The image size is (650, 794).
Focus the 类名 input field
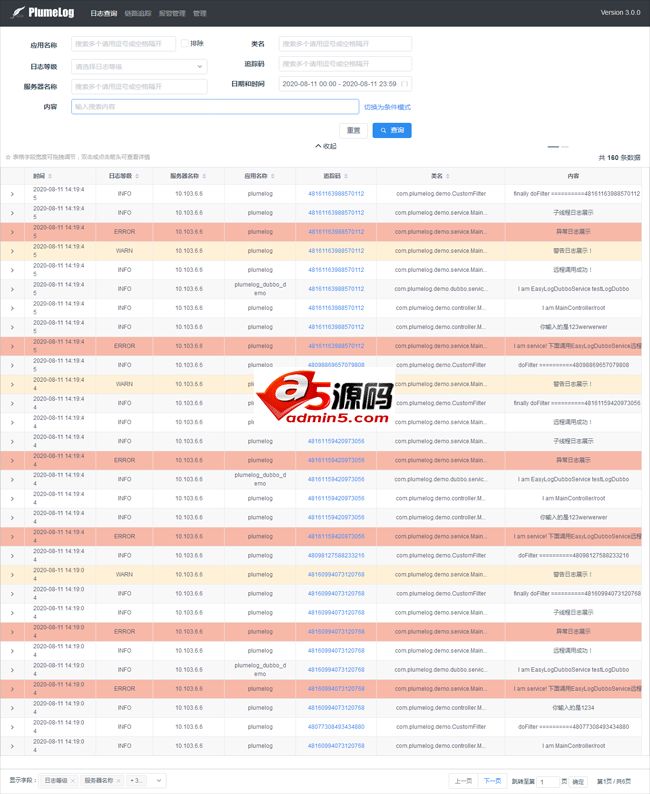click(x=345, y=44)
